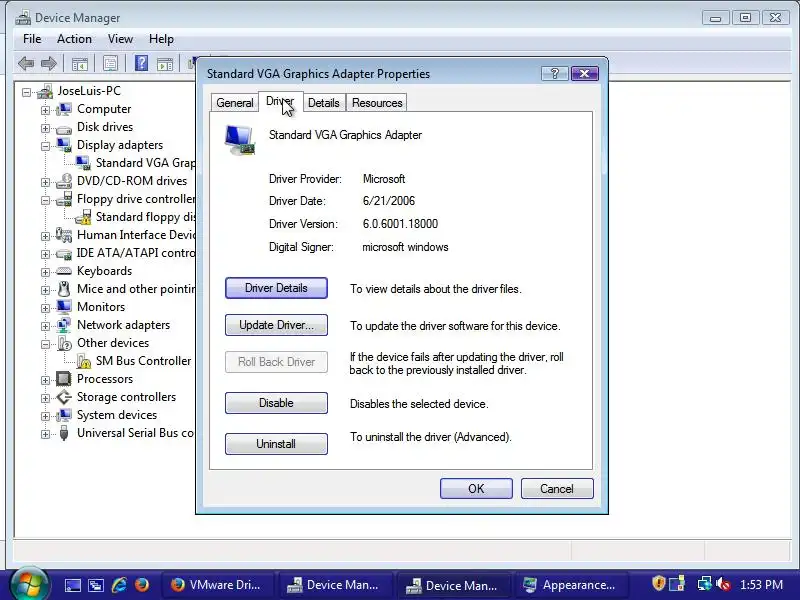Click the blue Help question-mark toolbar icon
800x600 pixels.
[x=141, y=63]
